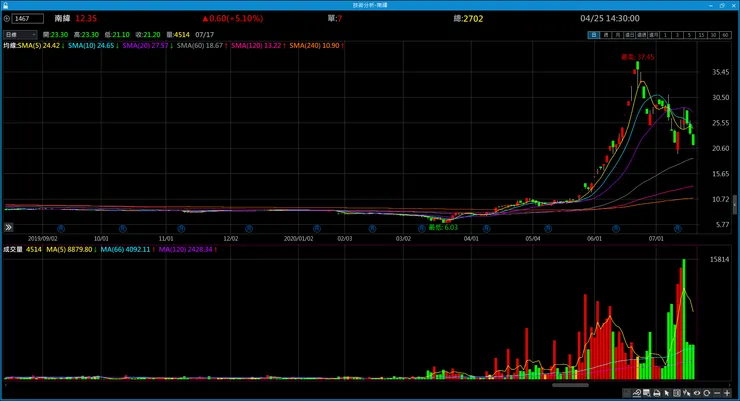Select the 日 (daily) timeframe tab
Image resolution: width=740 pixels, height=401 pixels.
tap(594, 35)
